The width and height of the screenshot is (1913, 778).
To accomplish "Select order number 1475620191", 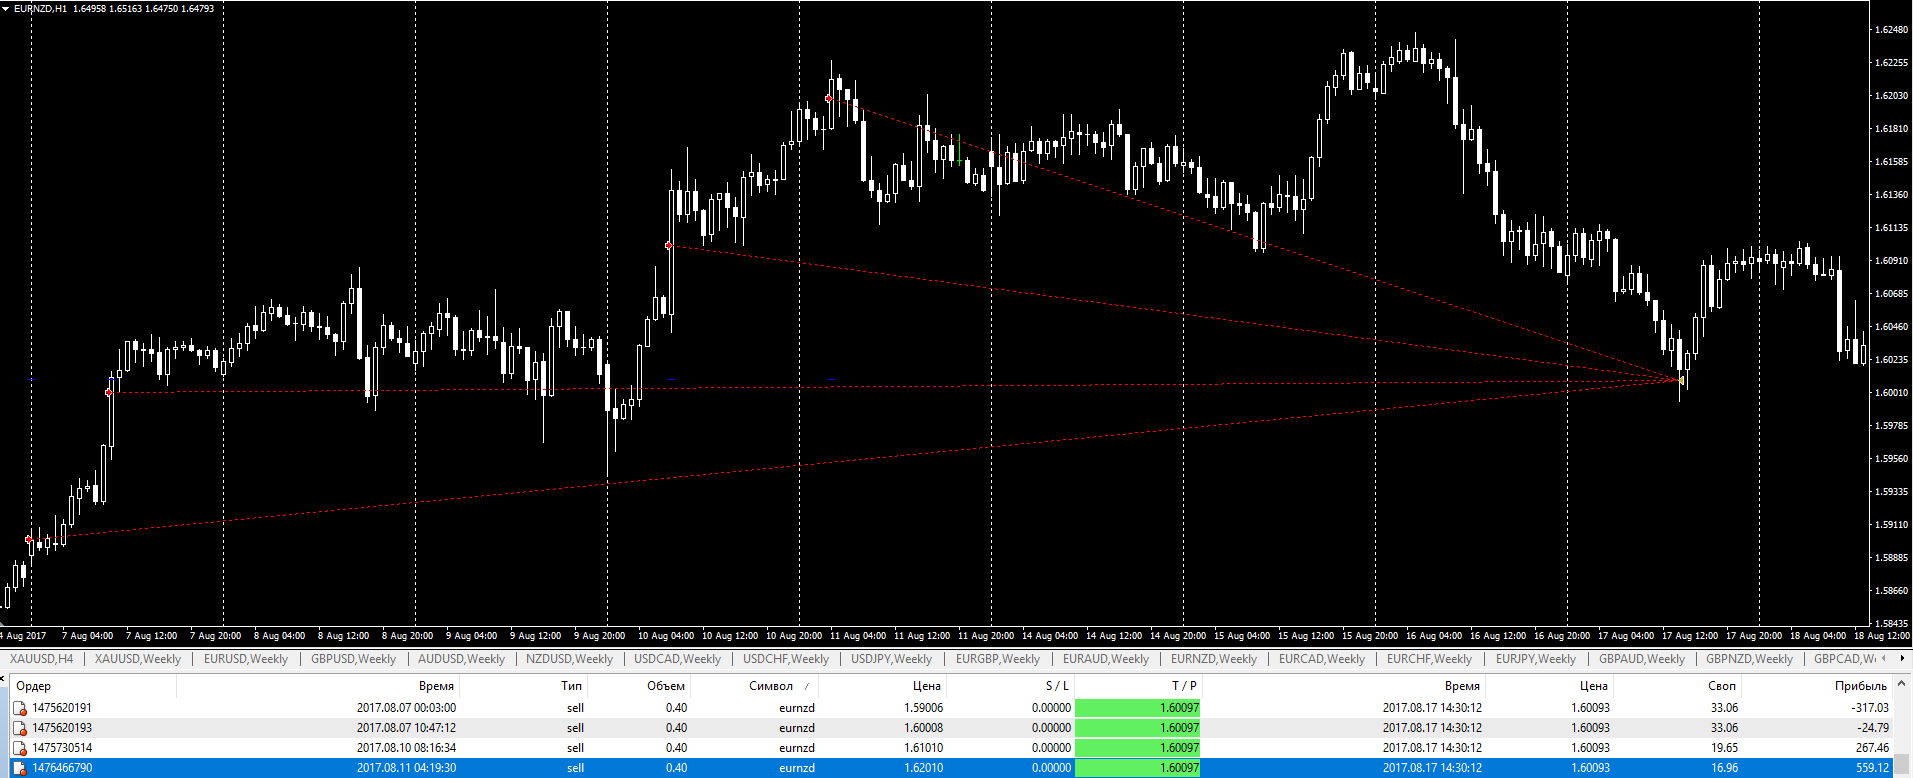I will [x=62, y=708].
